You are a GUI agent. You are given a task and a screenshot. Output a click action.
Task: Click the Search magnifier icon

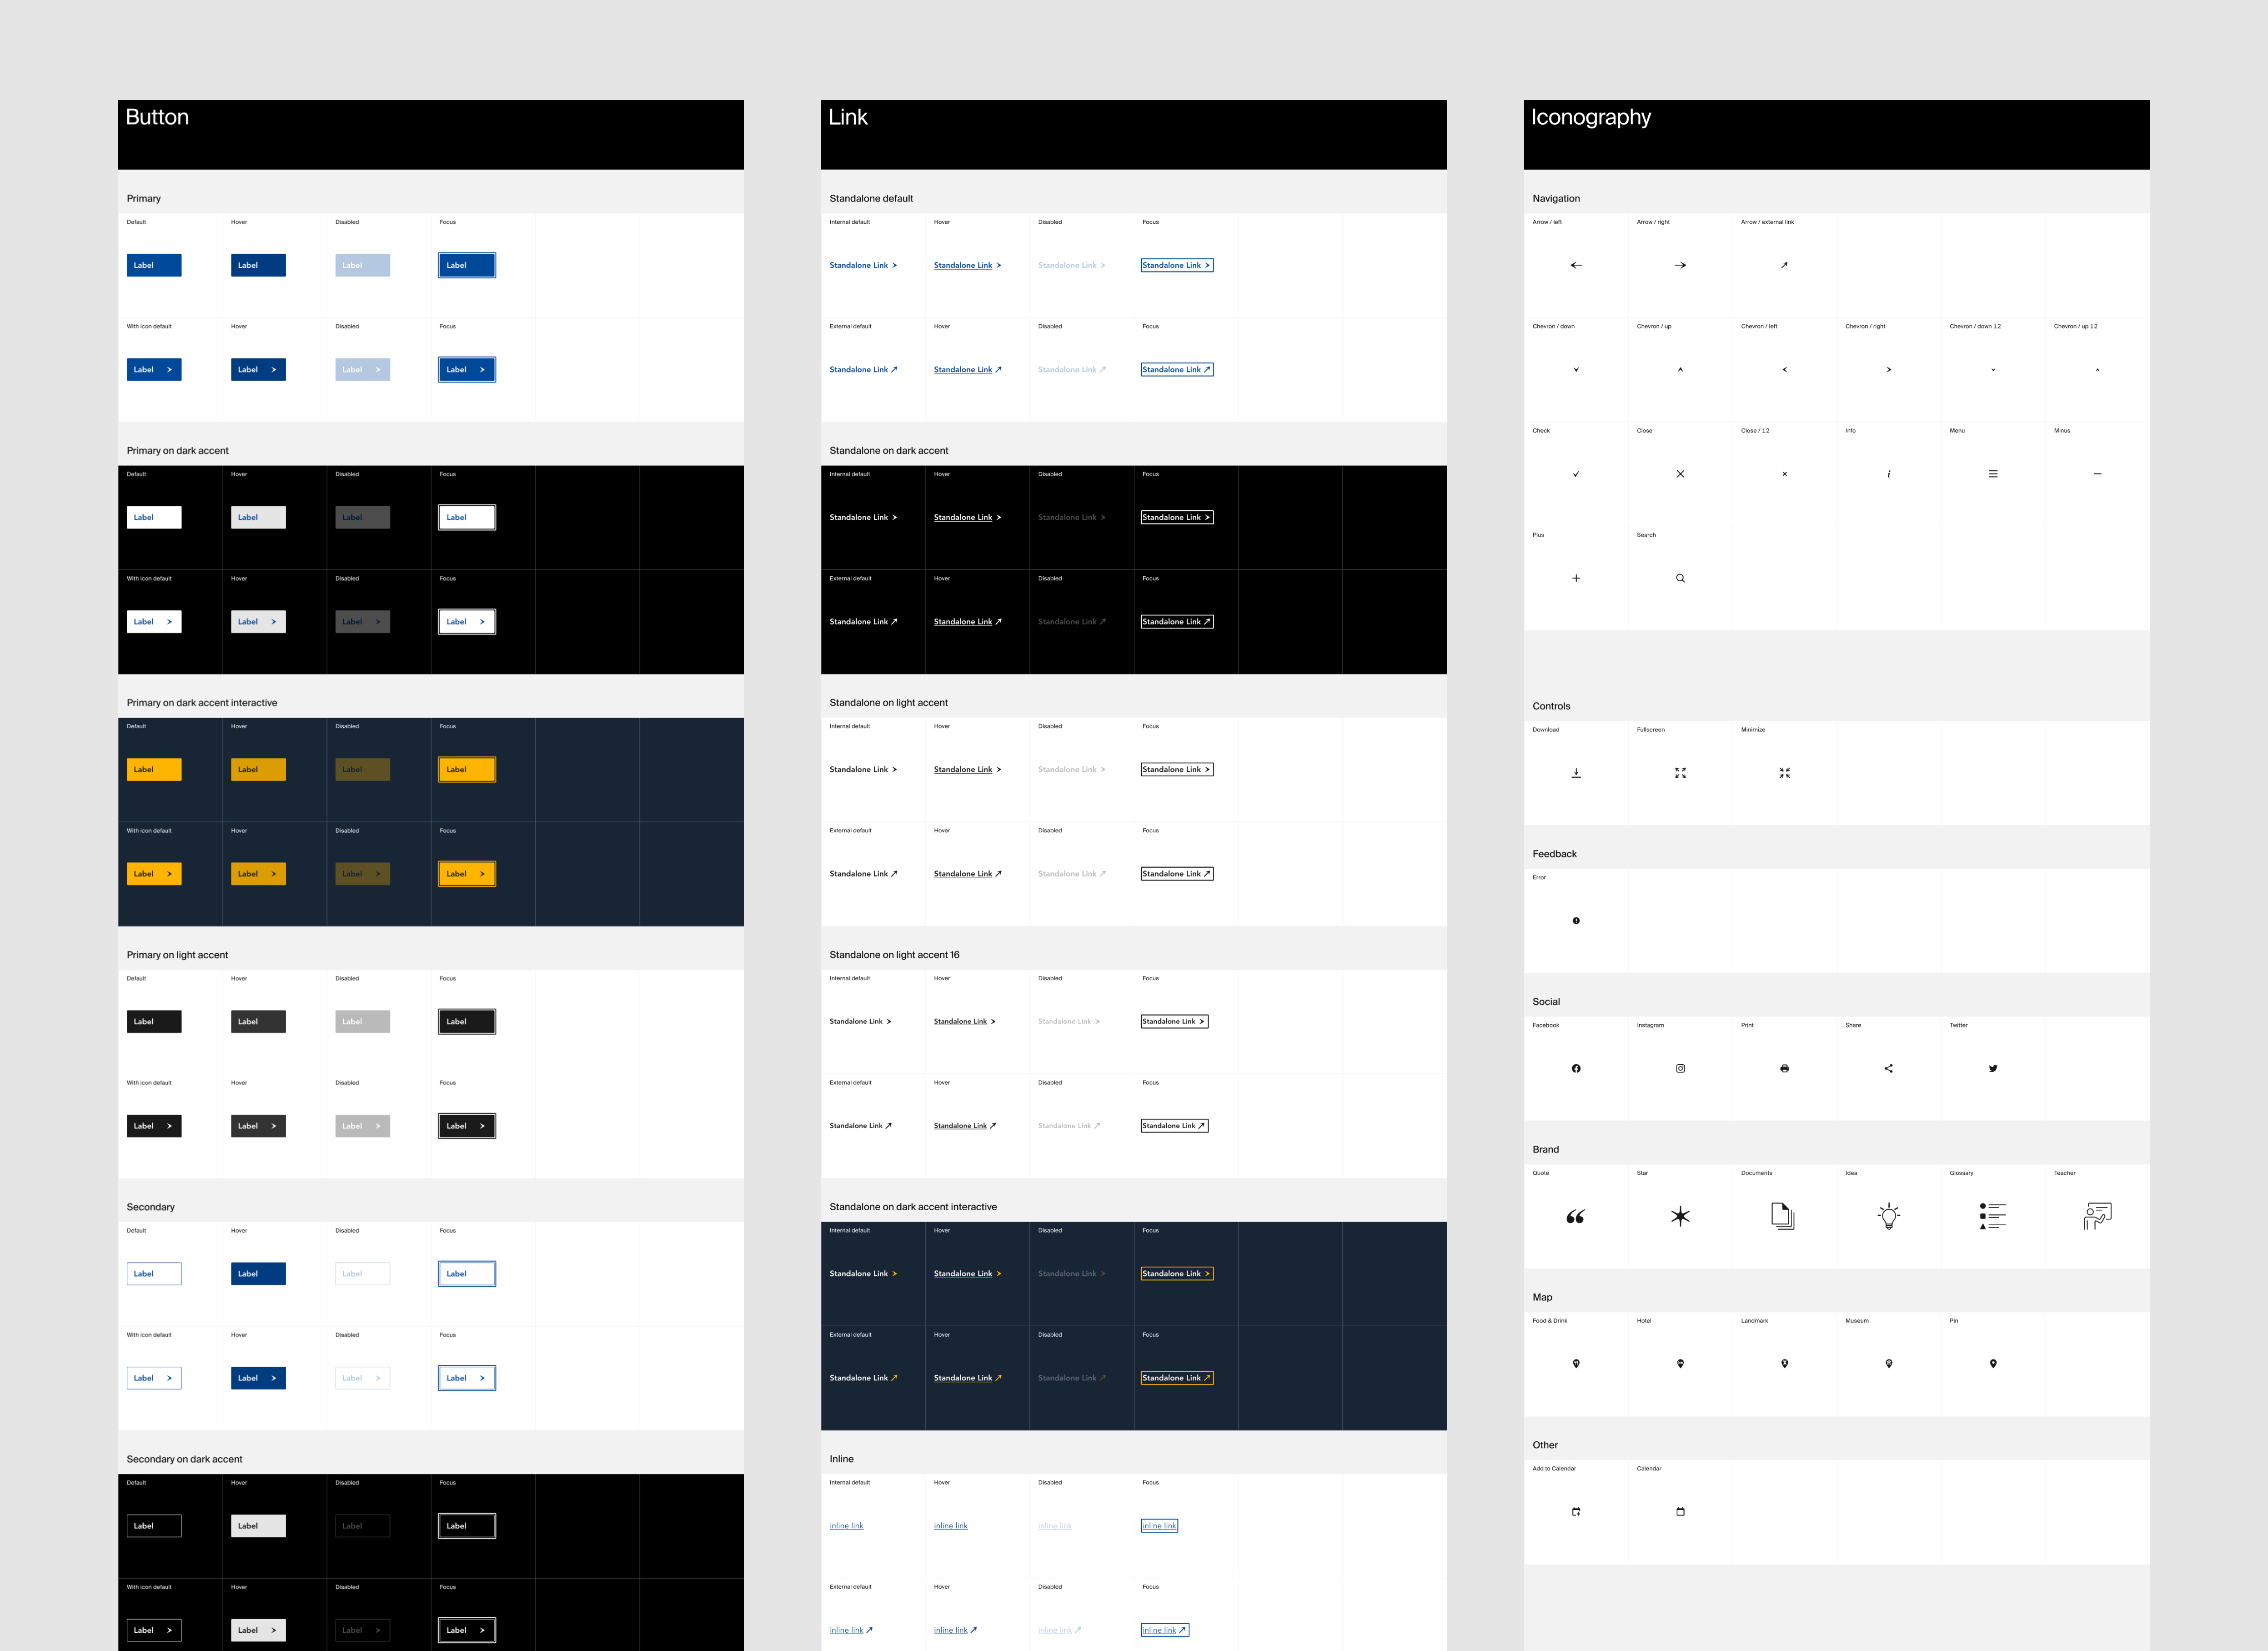tap(1680, 578)
